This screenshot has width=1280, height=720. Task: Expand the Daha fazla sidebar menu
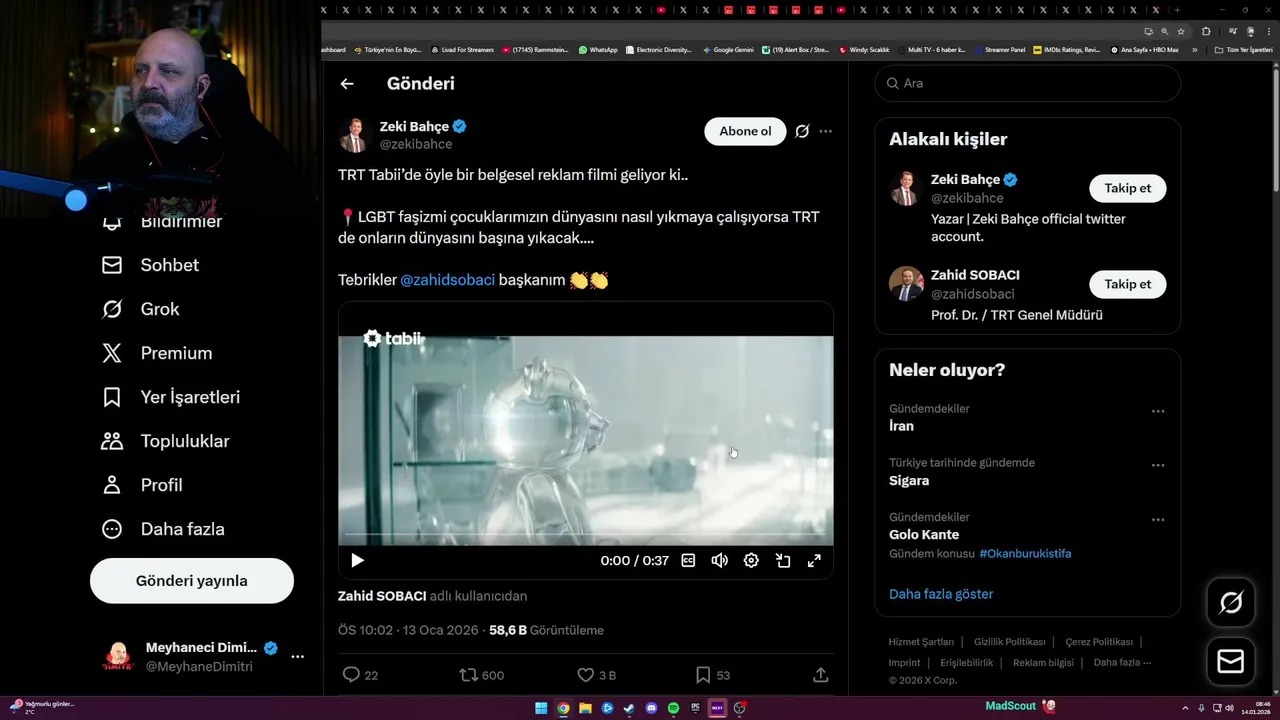click(163, 529)
